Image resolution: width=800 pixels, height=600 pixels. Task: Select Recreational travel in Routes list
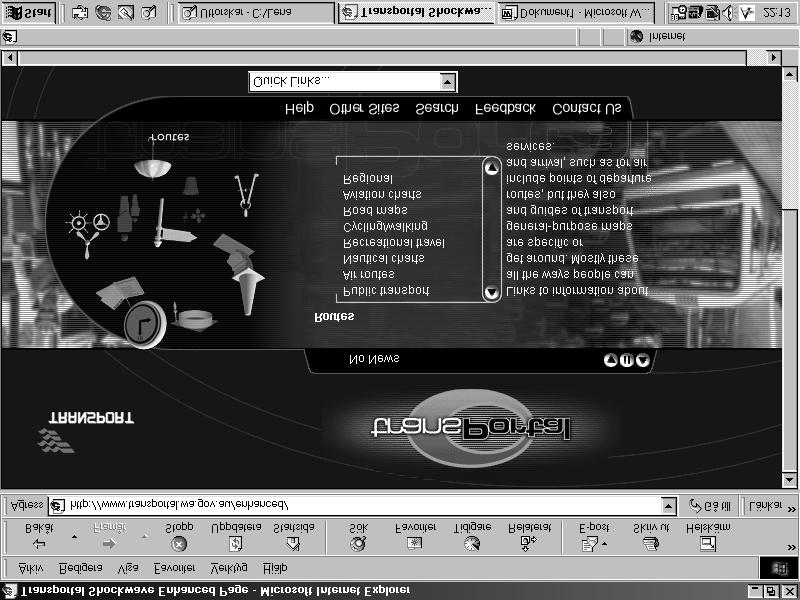coord(394,242)
